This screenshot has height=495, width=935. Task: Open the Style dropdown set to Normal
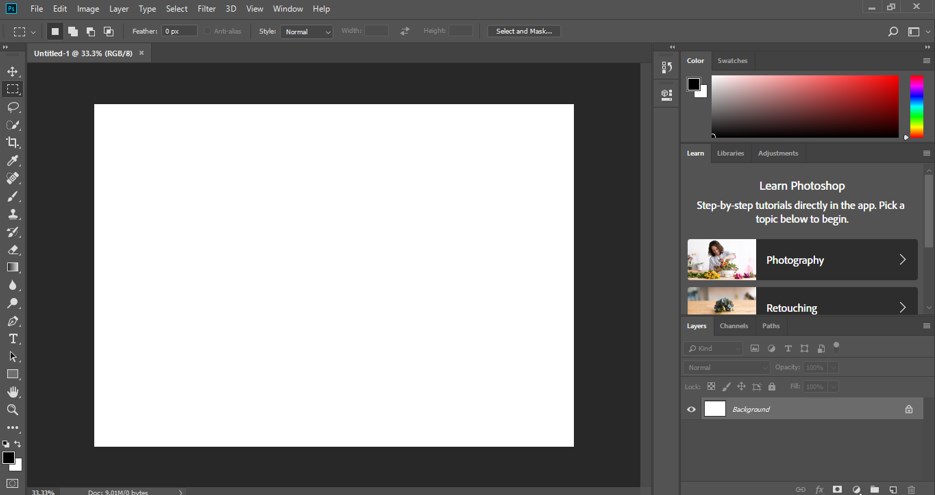click(x=306, y=32)
